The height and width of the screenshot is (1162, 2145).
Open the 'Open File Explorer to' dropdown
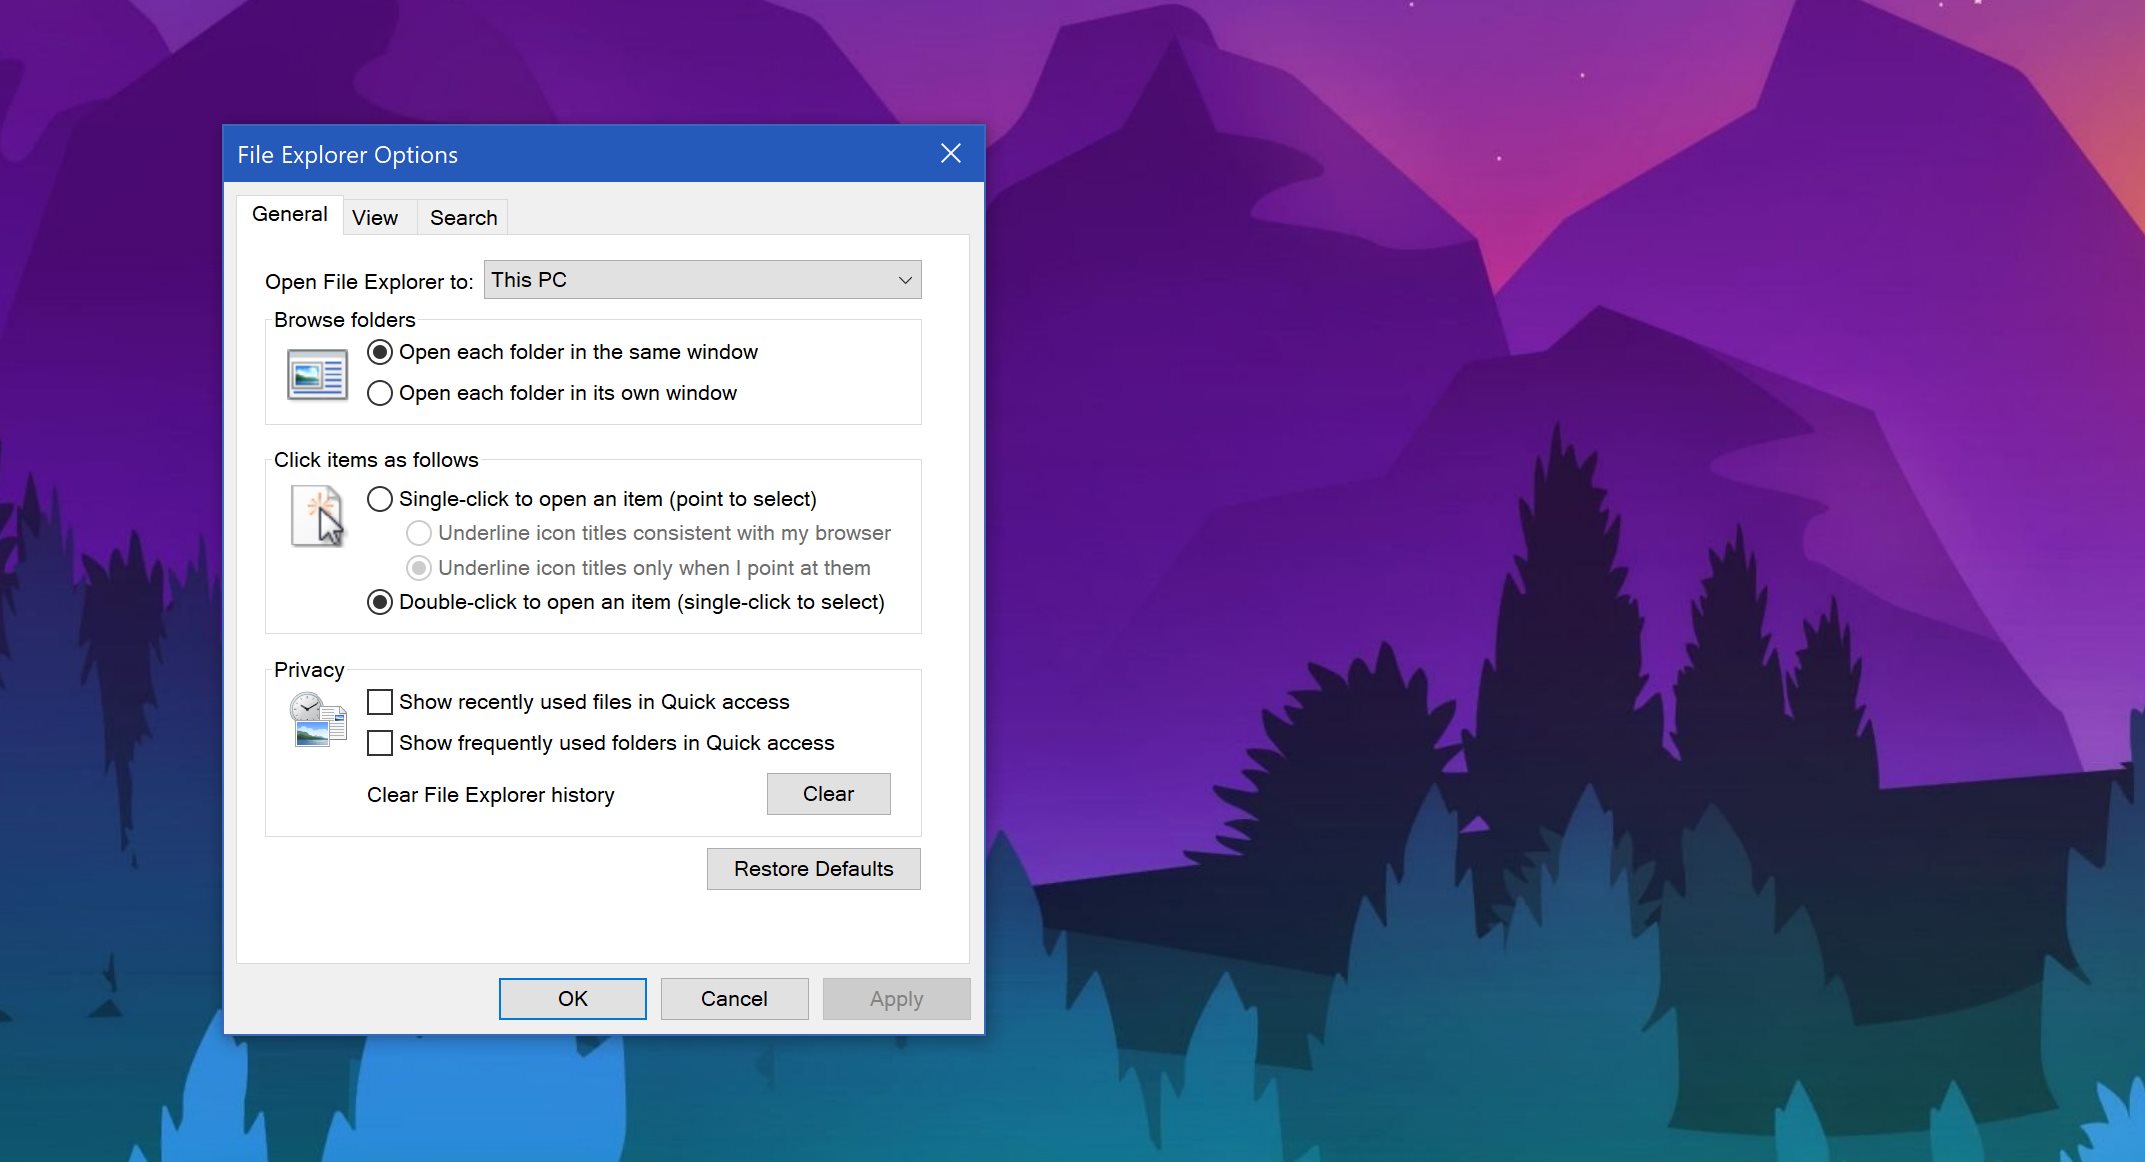coord(702,280)
